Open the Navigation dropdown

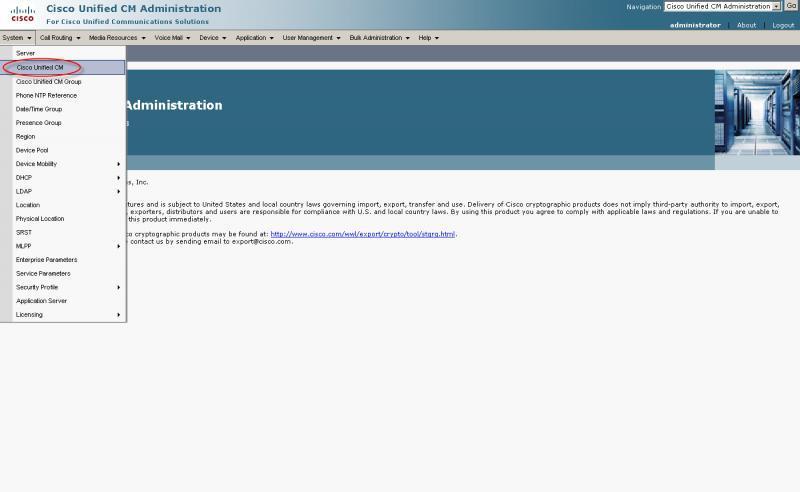[x=722, y=7]
